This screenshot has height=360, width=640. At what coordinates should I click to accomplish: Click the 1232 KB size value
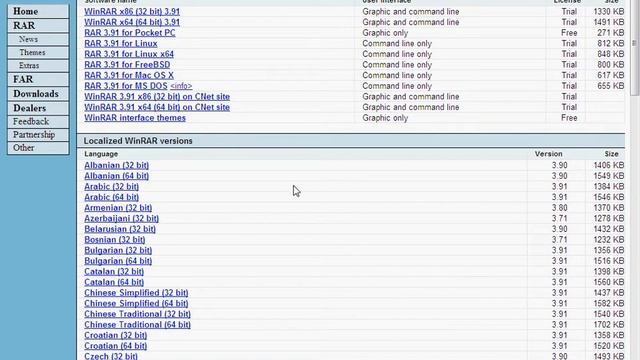click(609, 240)
